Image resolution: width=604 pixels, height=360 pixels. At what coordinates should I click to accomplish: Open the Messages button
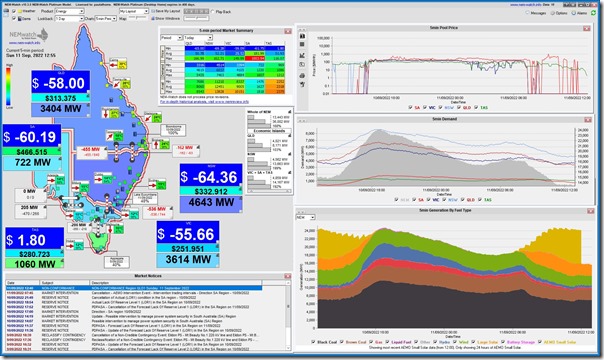click(535, 13)
